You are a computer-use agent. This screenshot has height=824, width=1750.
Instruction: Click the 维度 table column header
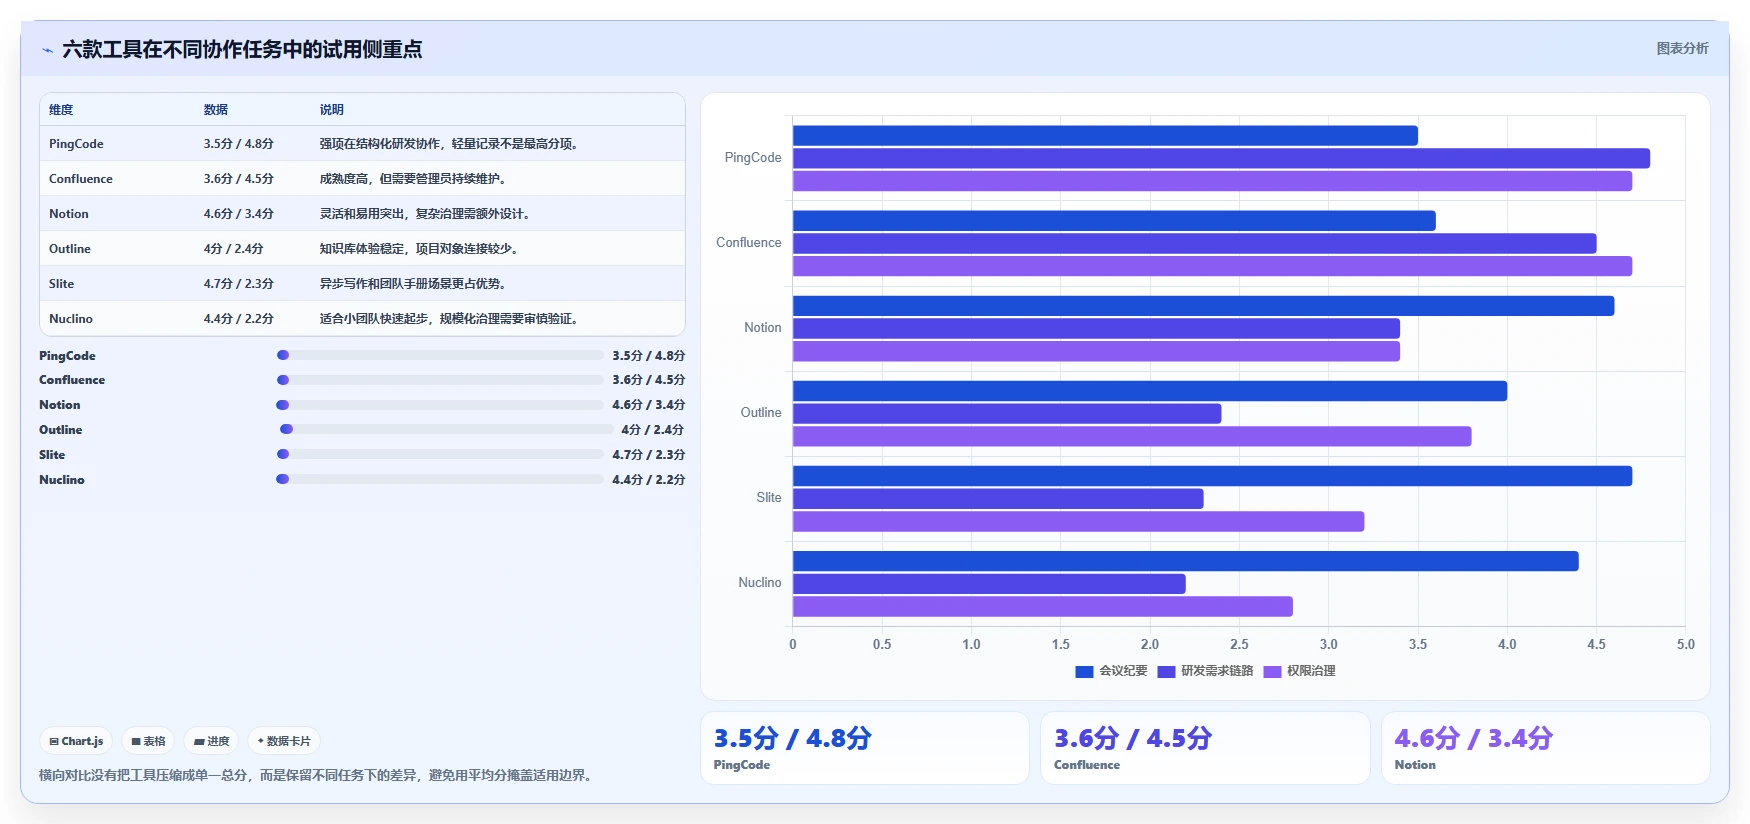tap(61, 110)
